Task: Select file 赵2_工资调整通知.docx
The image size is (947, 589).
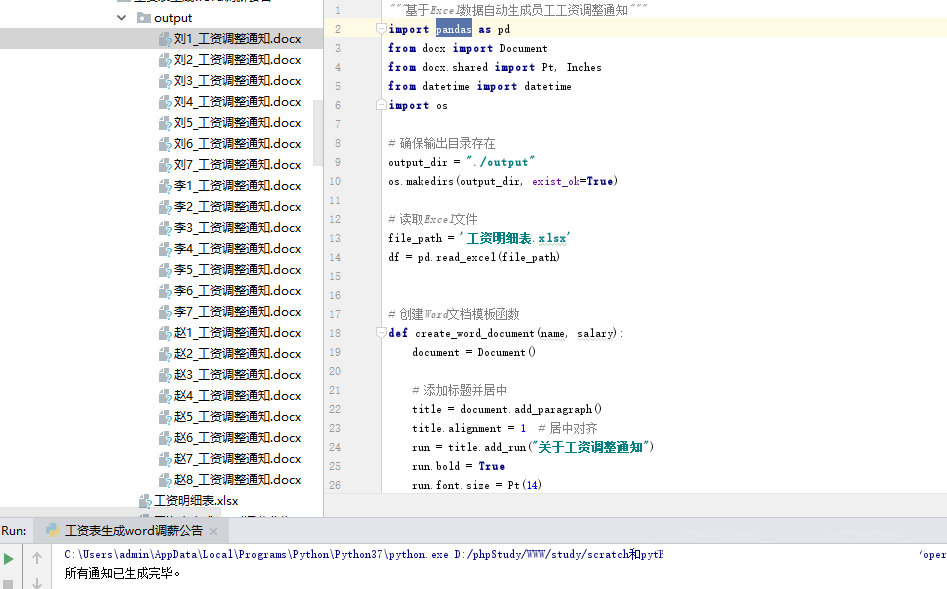Action: (x=237, y=353)
